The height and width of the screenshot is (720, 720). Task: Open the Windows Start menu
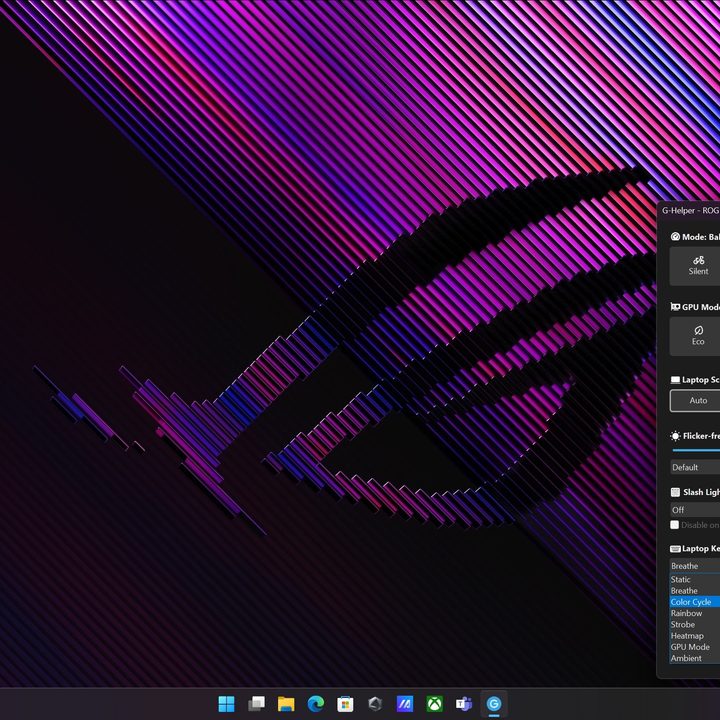(x=226, y=703)
